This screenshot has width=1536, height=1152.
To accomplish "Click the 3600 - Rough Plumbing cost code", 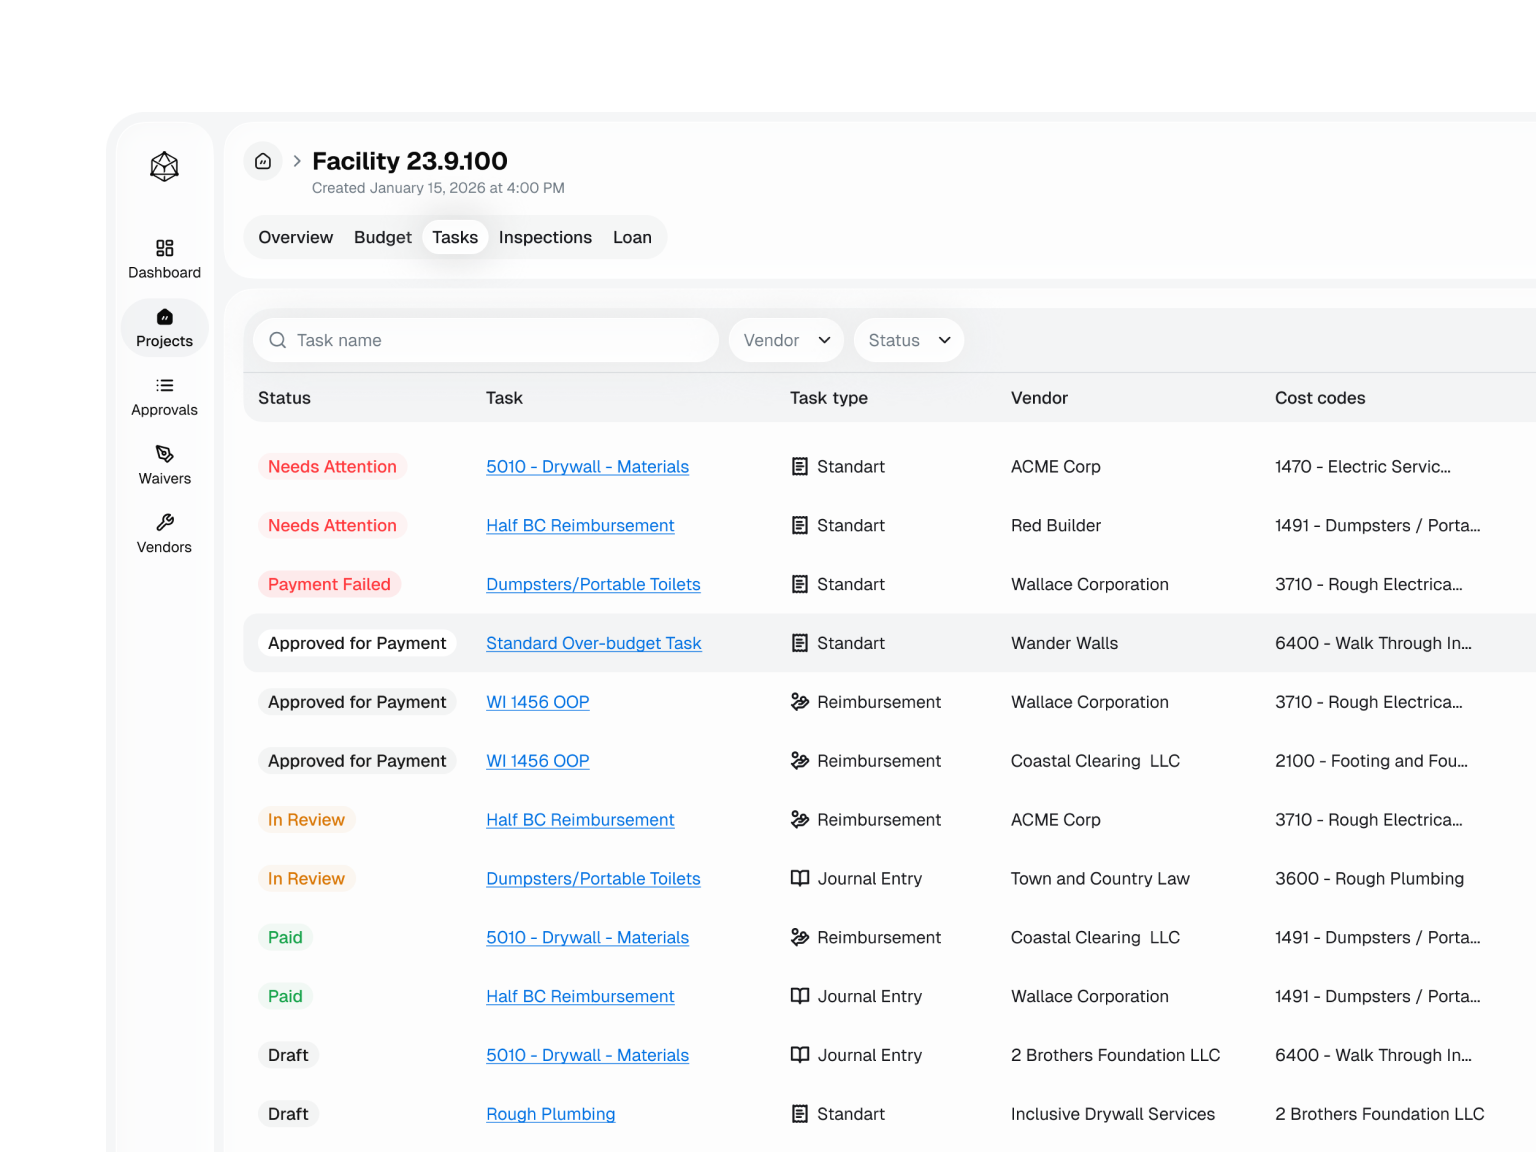I will point(1369,879).
